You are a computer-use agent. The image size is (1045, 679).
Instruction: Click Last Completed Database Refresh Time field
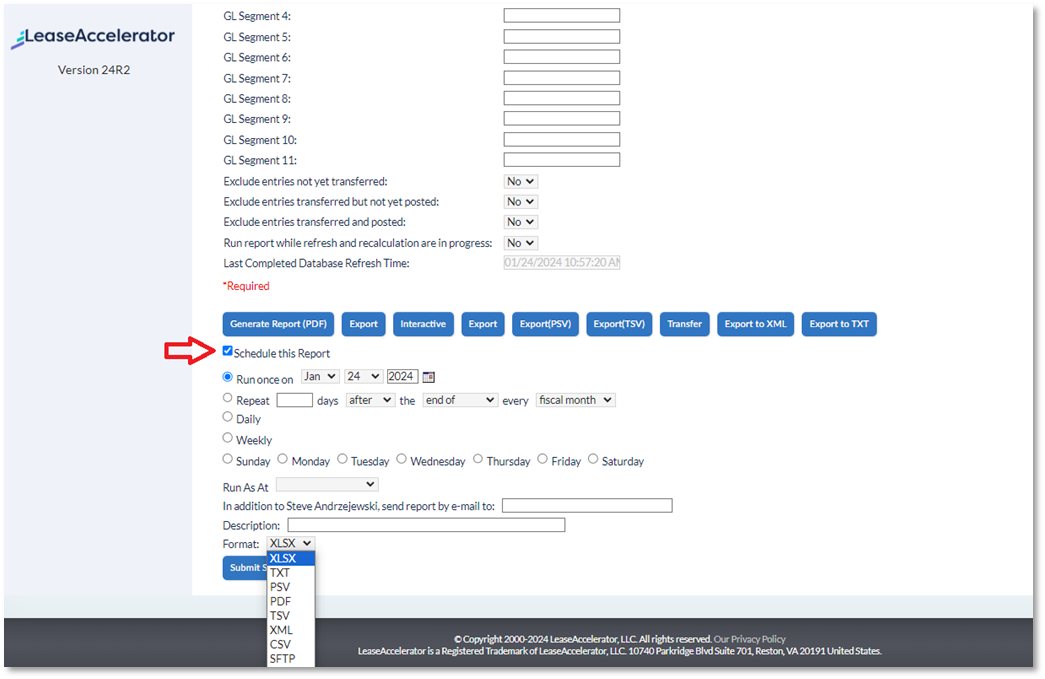(562, 263)
